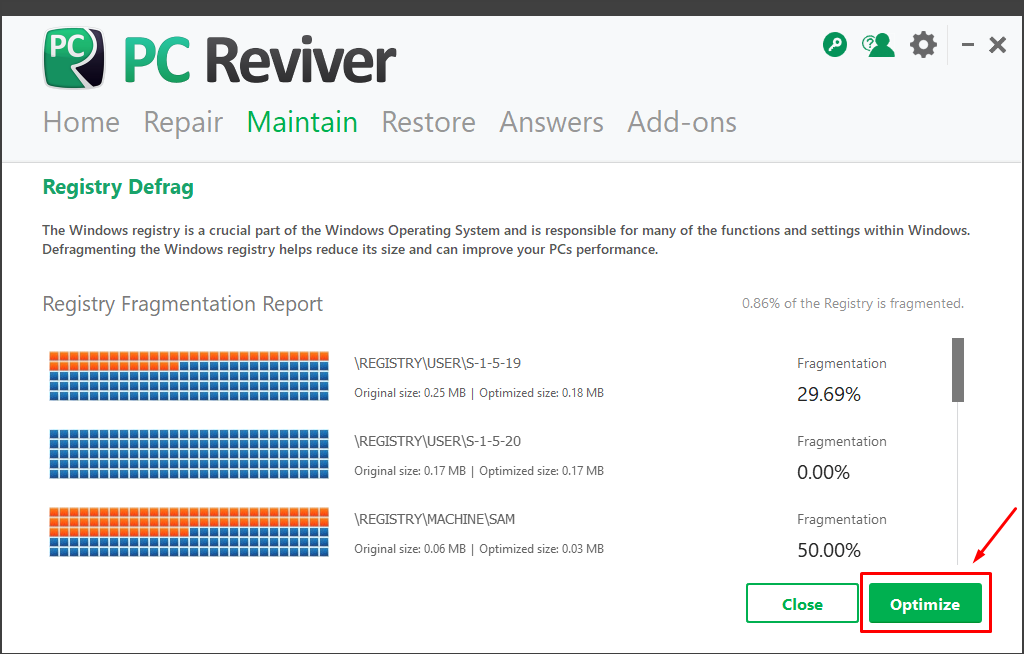This screenshot has height=654, width=1024.
Task: Select the Maintain tab
Action: (x=302, y=122)
